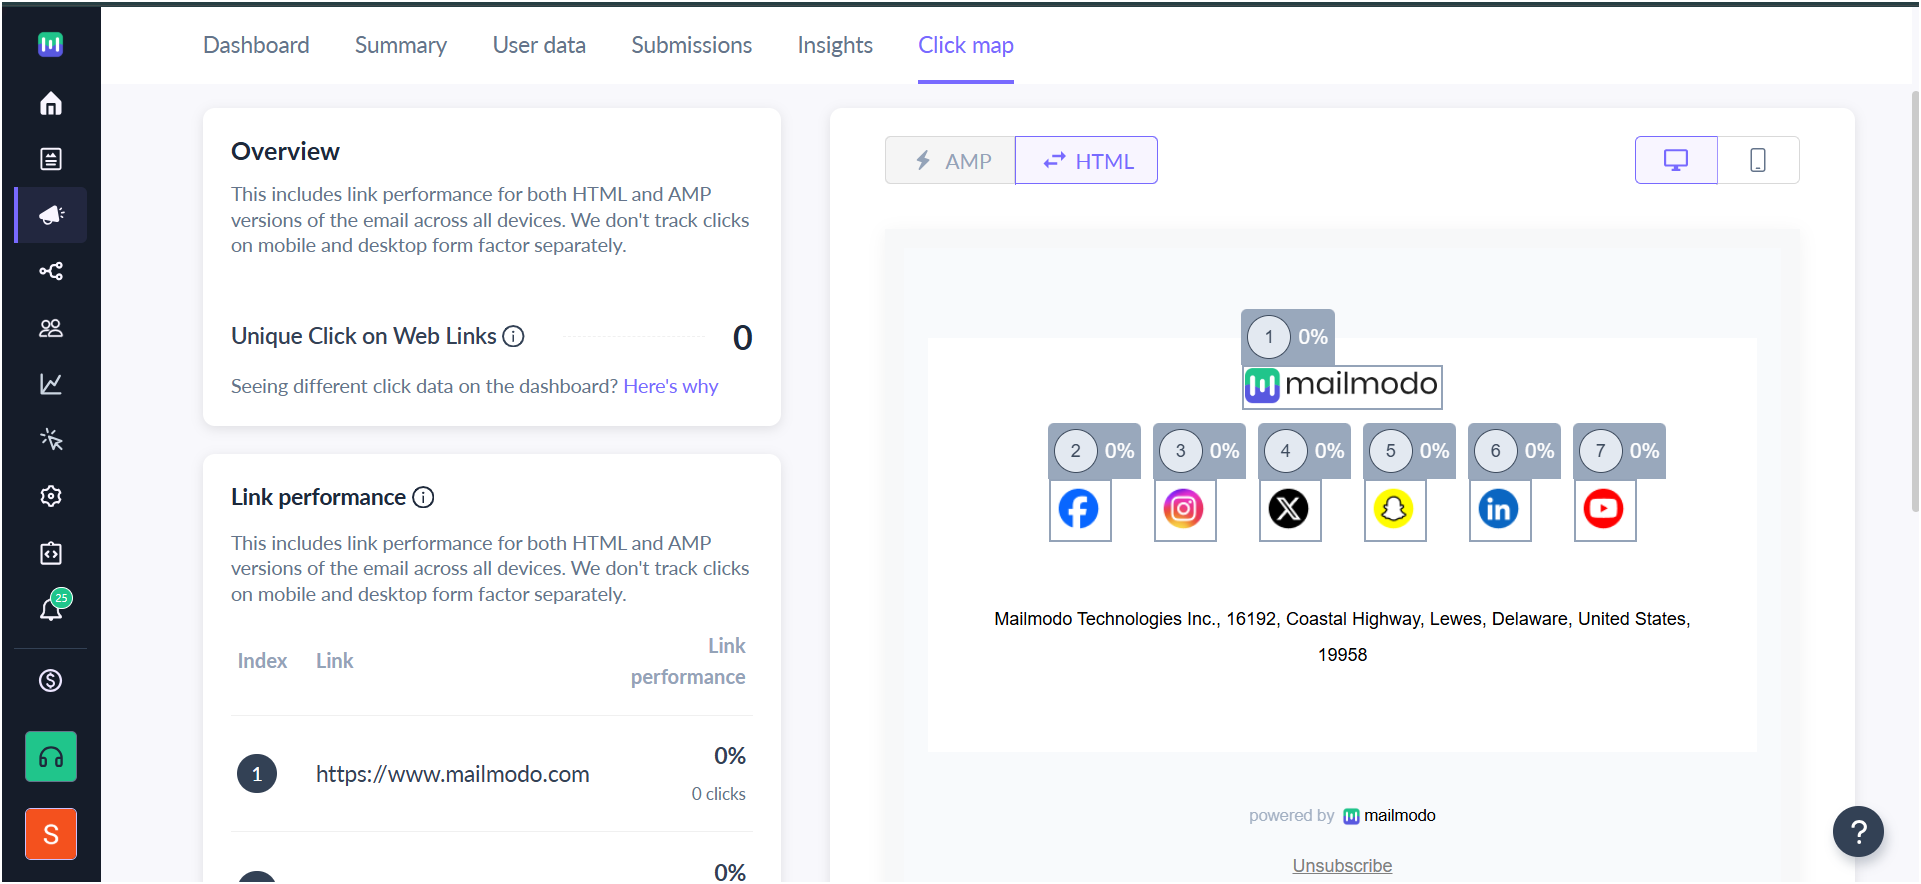Open the Dashboard tab
This screenshot has height=884, width=1921.
tap(256, 45)
